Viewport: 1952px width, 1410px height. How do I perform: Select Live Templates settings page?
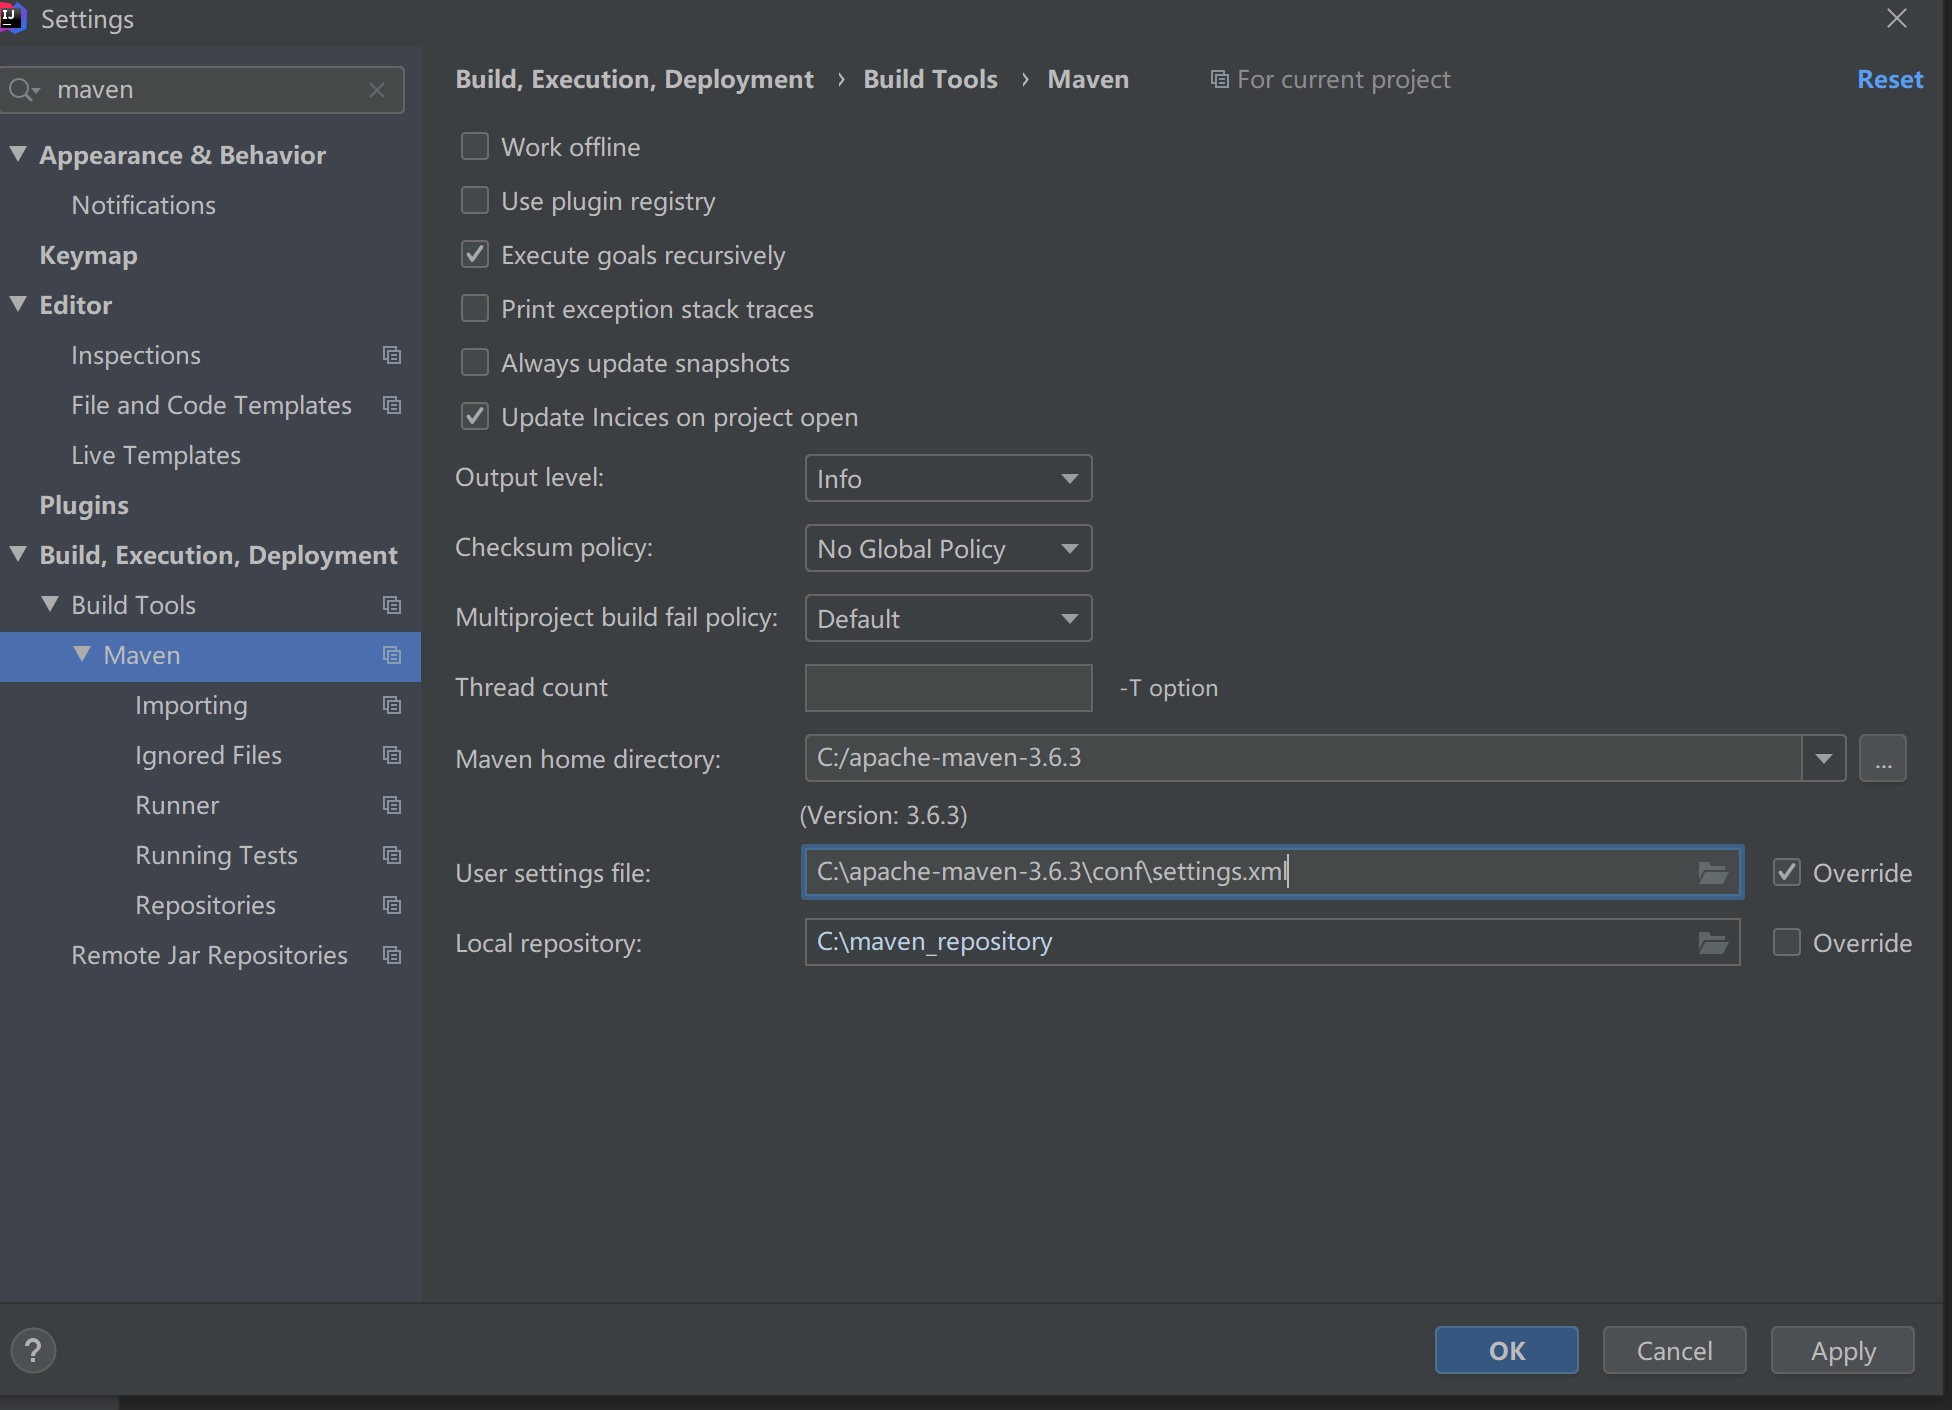156,455
